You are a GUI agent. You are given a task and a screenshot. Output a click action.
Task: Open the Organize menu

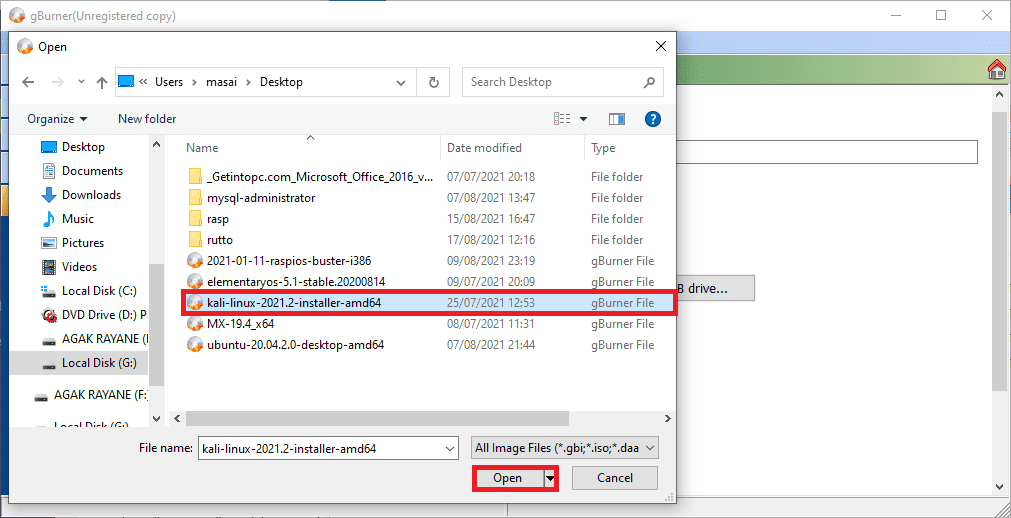coord(57,119)
